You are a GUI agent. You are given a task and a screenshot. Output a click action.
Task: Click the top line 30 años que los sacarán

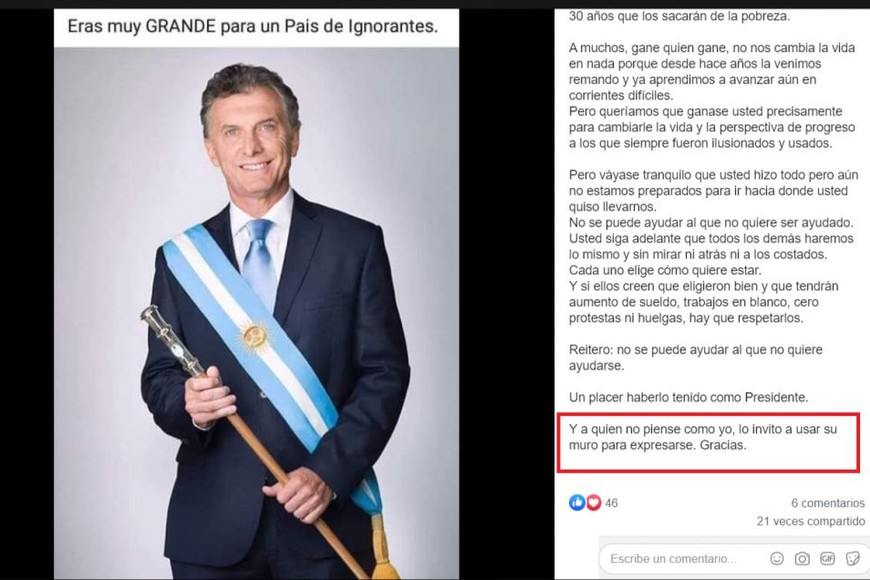pyautogui.click(x=679, y=16)
